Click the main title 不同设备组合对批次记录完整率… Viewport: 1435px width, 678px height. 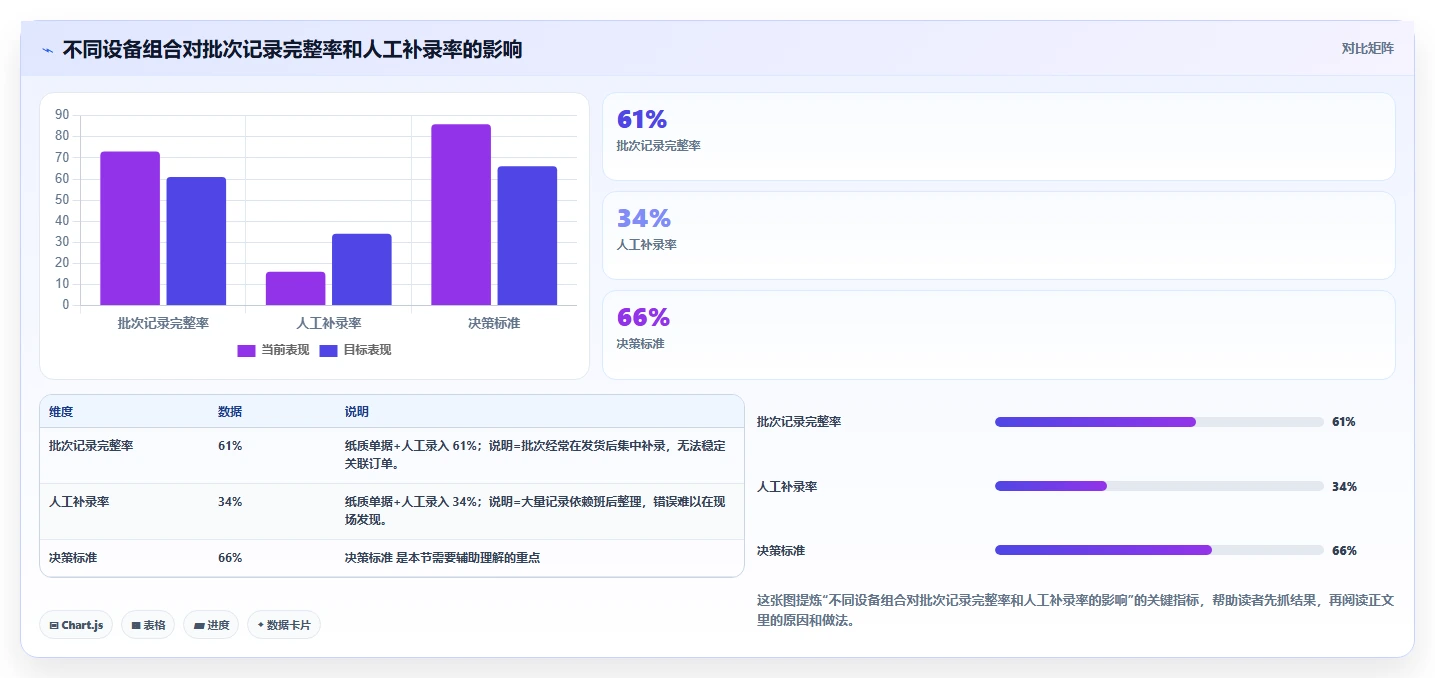(292, 49)
